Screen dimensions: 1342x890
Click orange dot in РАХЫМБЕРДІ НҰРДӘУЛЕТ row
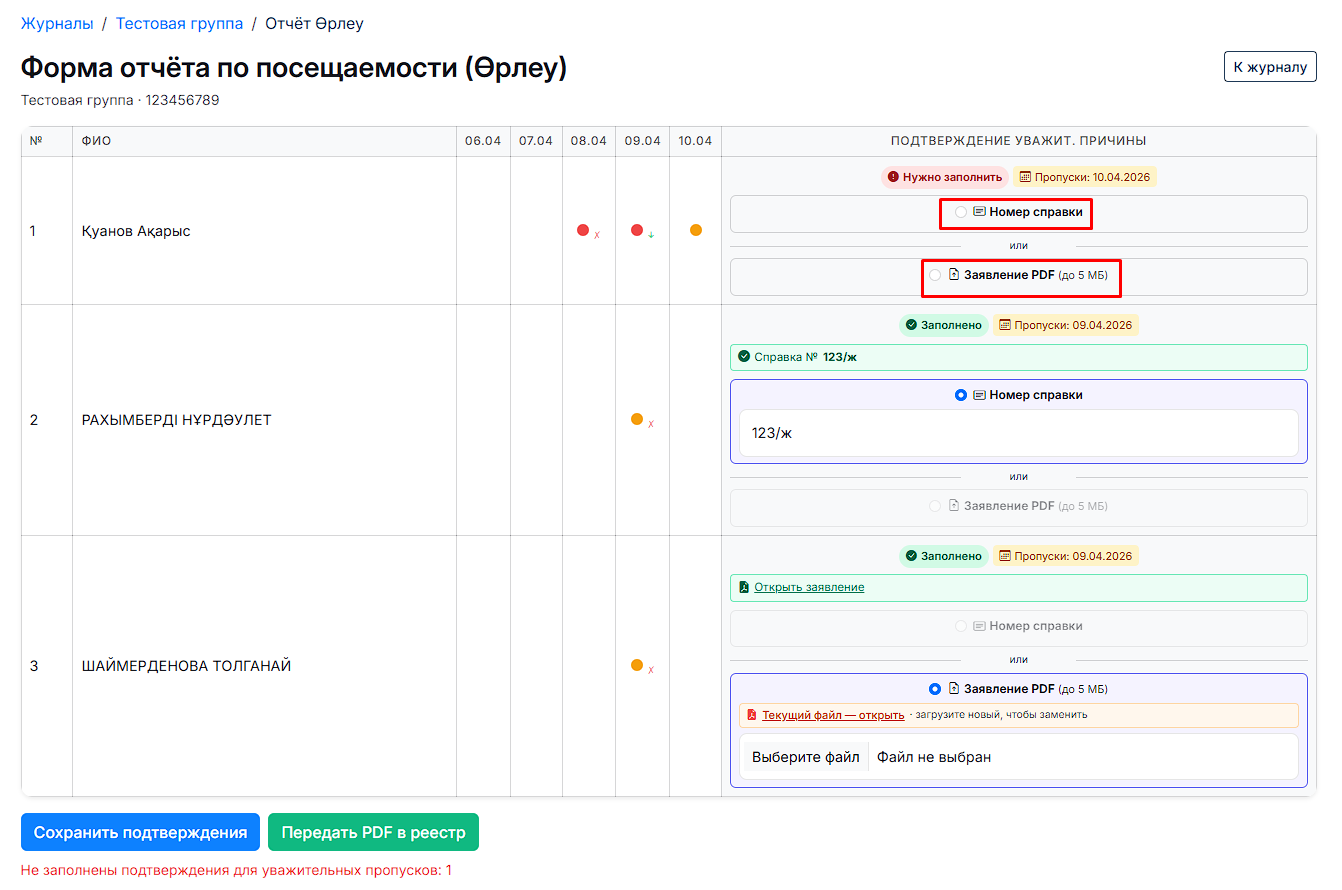click(x=637, y=419)
